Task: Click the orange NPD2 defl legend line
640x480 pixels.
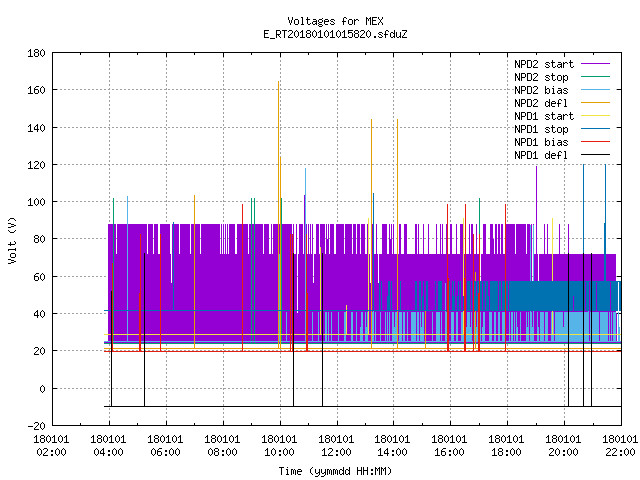Action: [x=595, y=102]
